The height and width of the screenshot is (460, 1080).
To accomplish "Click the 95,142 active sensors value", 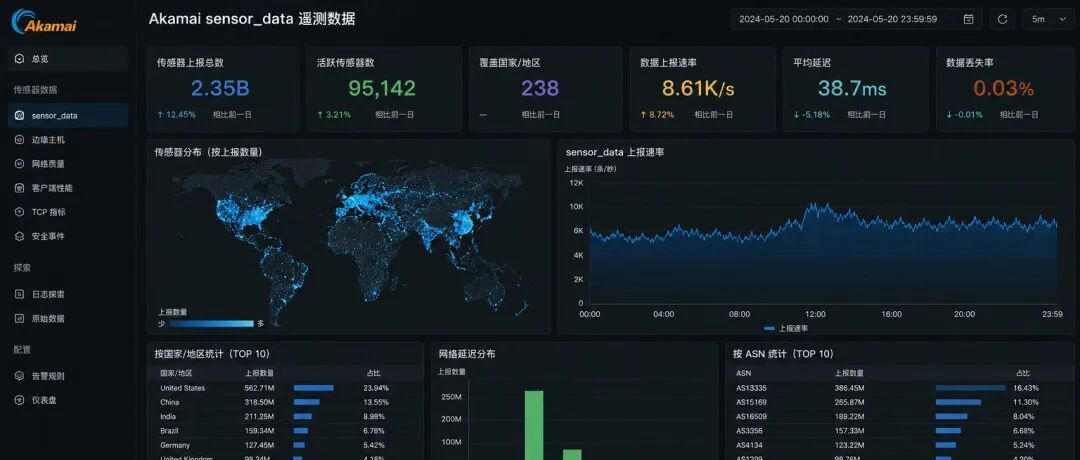I will coord(382,88).
